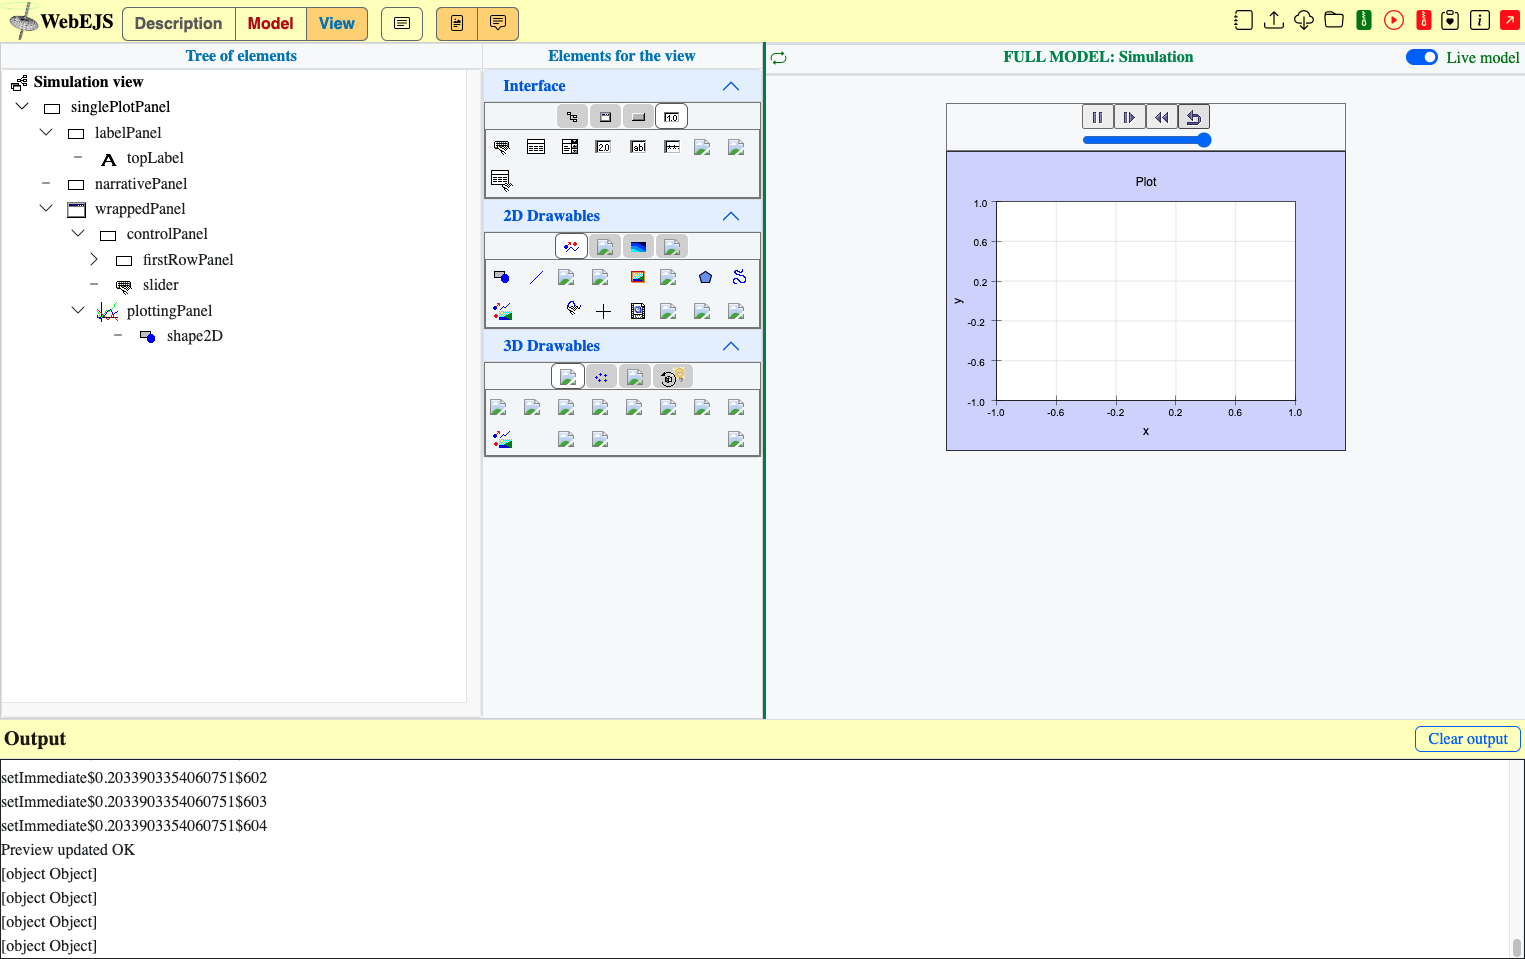Open the folder icon in top toolbar

click(x=1333, y=20)
